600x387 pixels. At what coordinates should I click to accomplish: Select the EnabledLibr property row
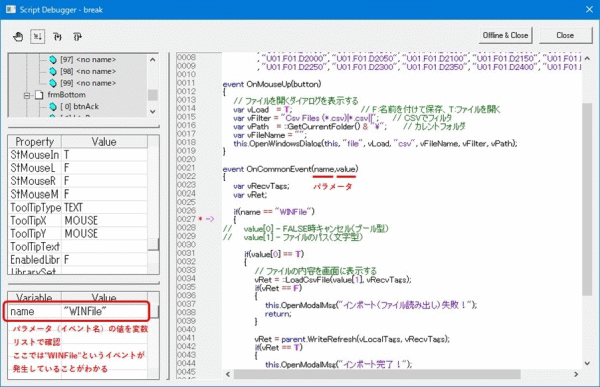(78, 260)
